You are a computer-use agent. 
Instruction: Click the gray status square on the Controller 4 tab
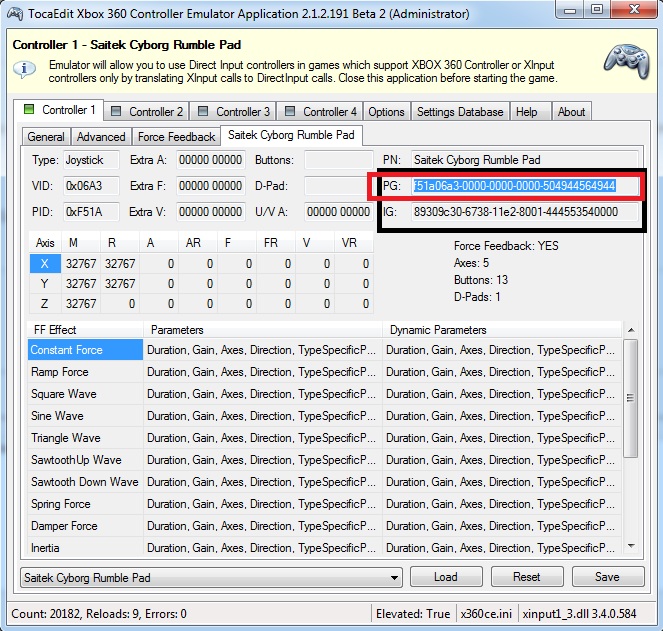coord(290,111)
